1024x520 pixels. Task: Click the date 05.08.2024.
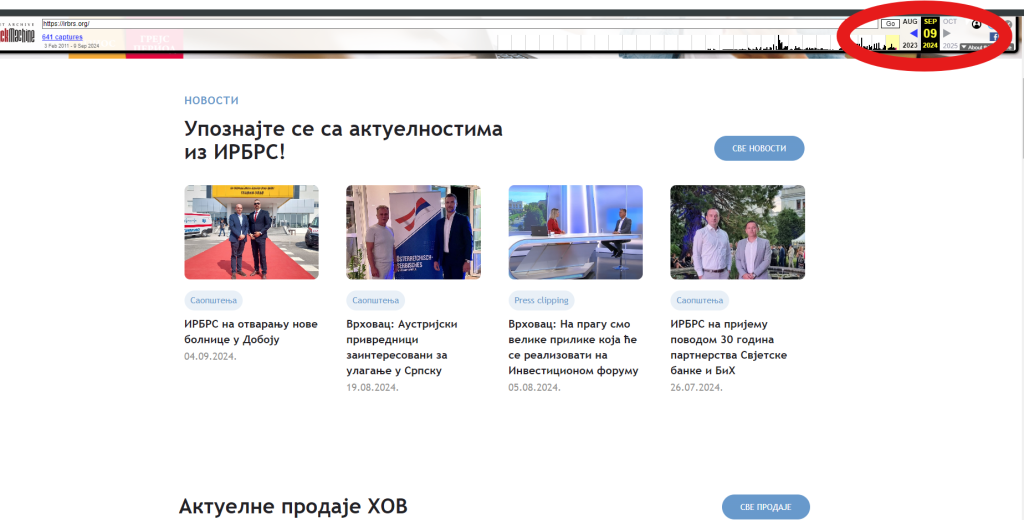click(534, 387)
